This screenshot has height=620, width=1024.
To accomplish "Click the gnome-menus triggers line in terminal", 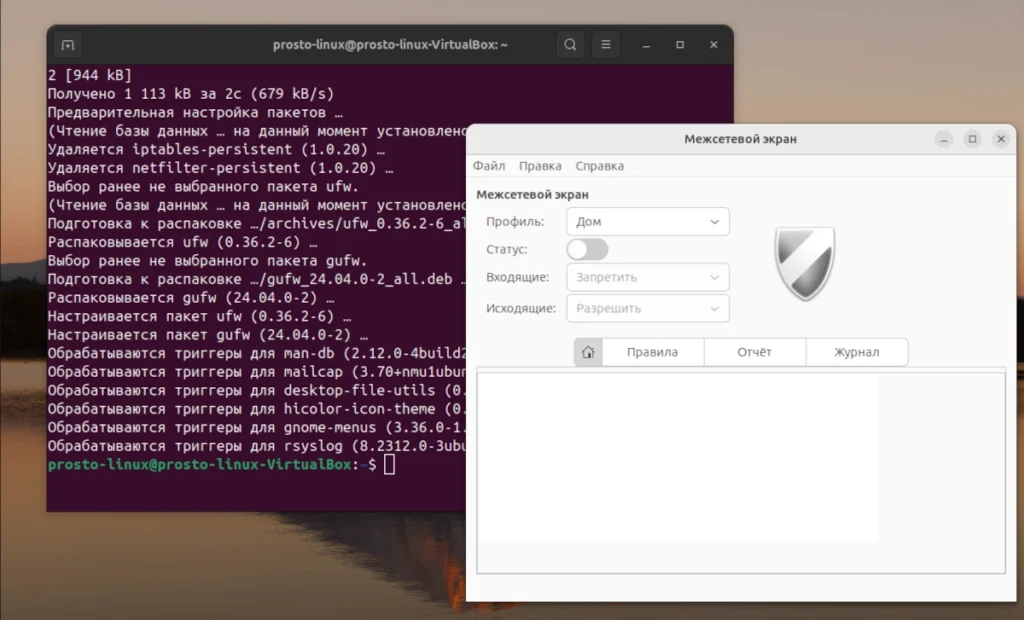I will [257, 427].
